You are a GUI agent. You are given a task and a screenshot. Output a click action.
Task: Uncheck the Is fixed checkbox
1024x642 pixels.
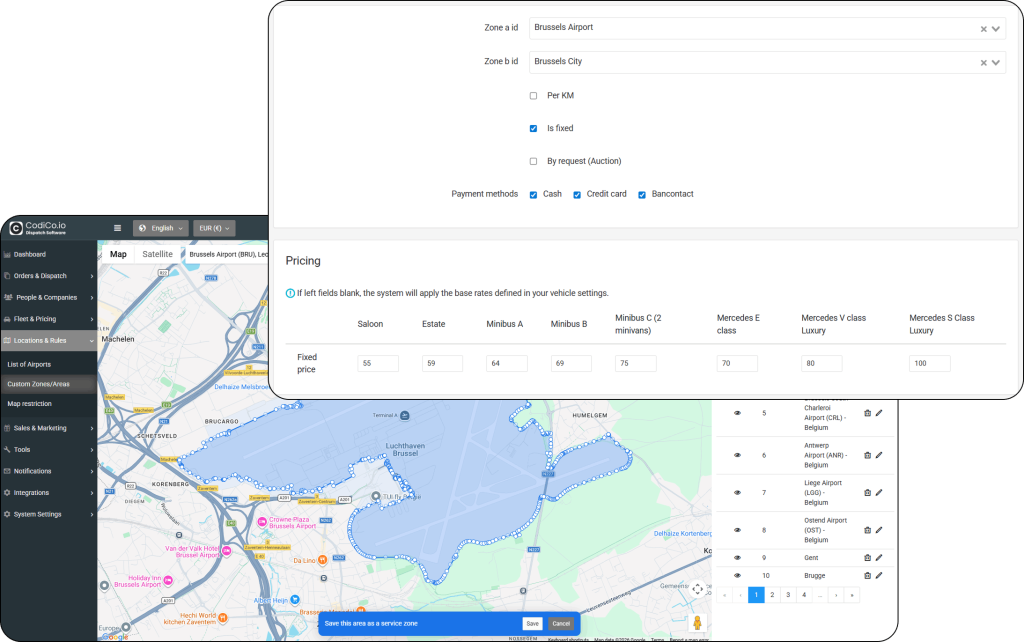pyautogui.click(x=534, y=129)
